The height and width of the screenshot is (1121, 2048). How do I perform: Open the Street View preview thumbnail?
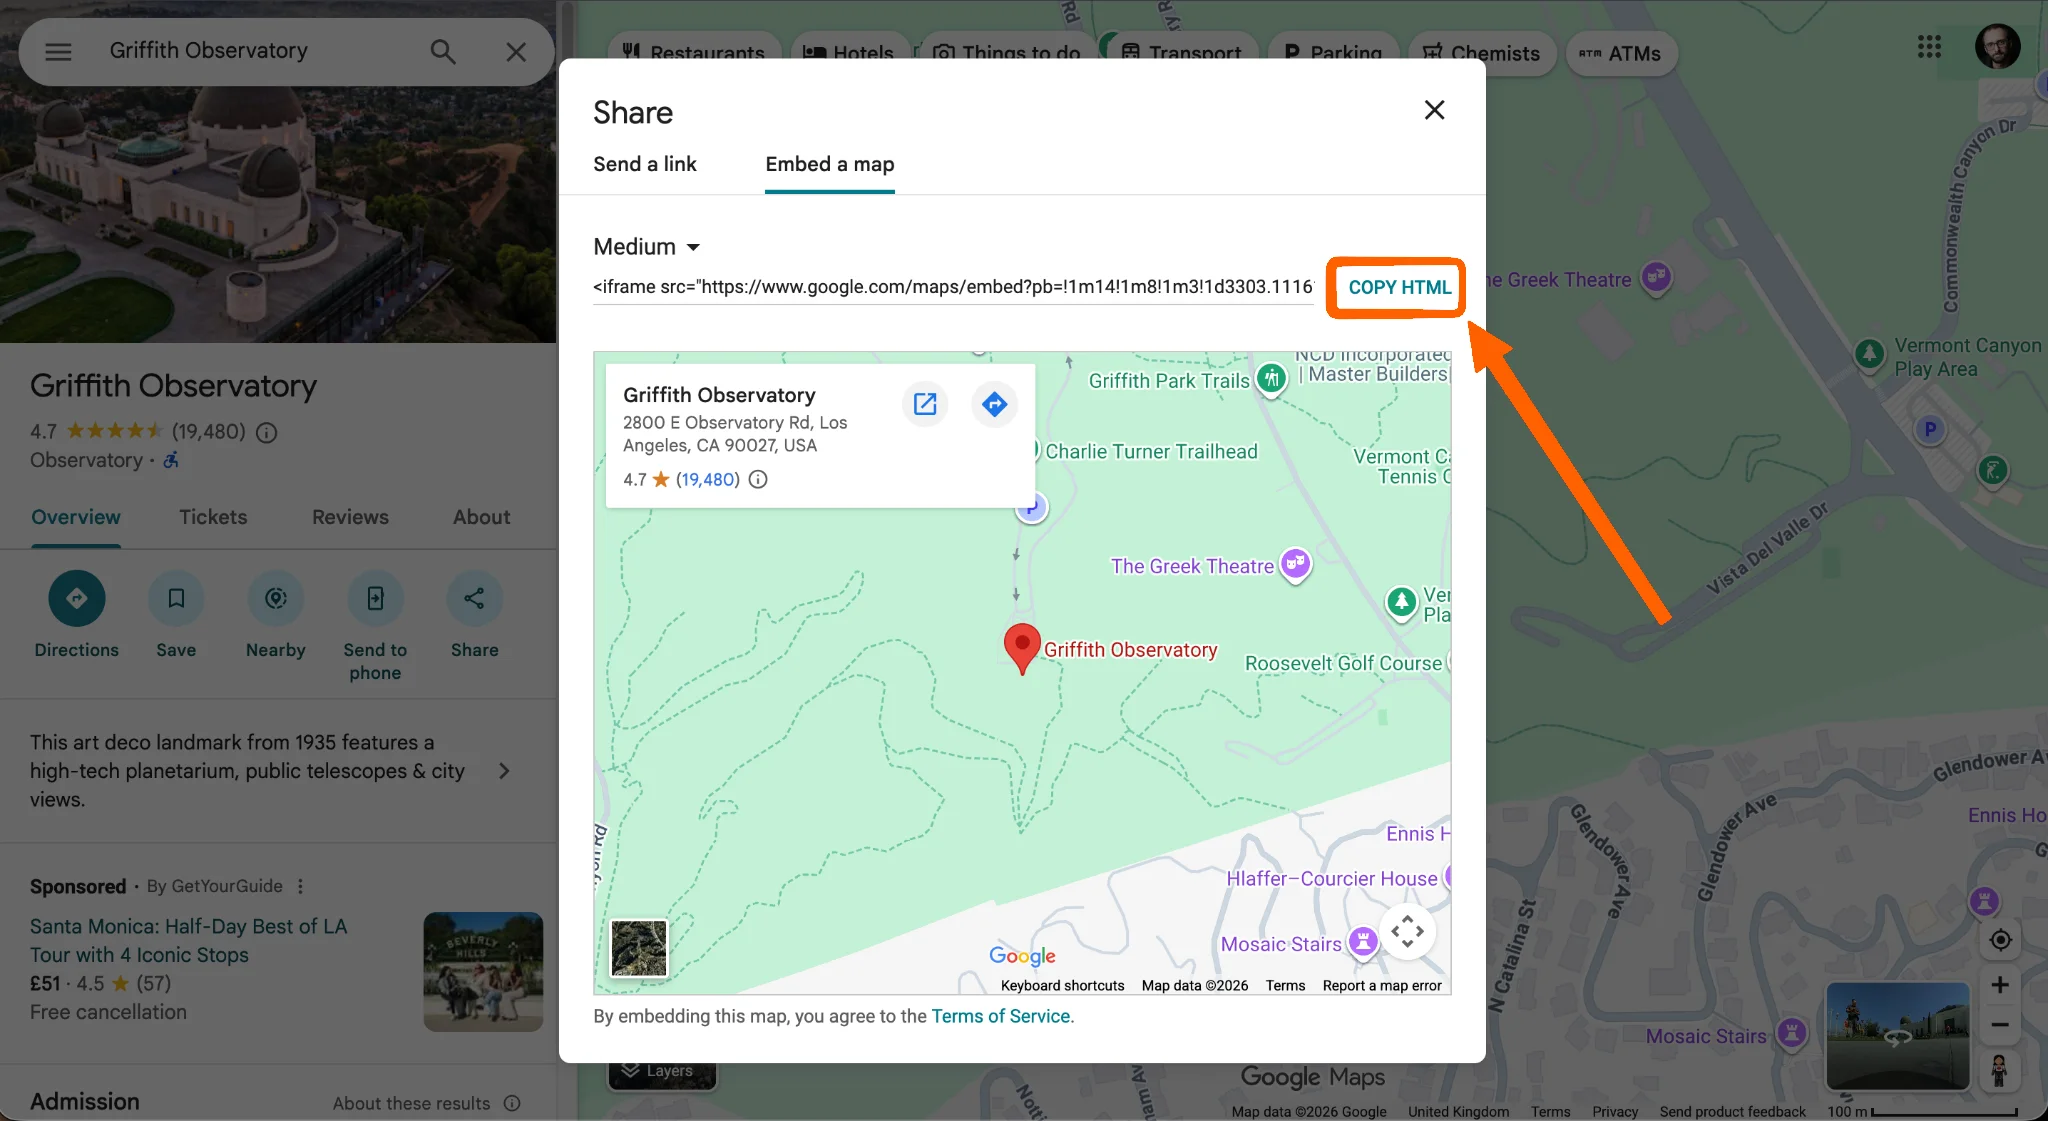[1897, 1036]
